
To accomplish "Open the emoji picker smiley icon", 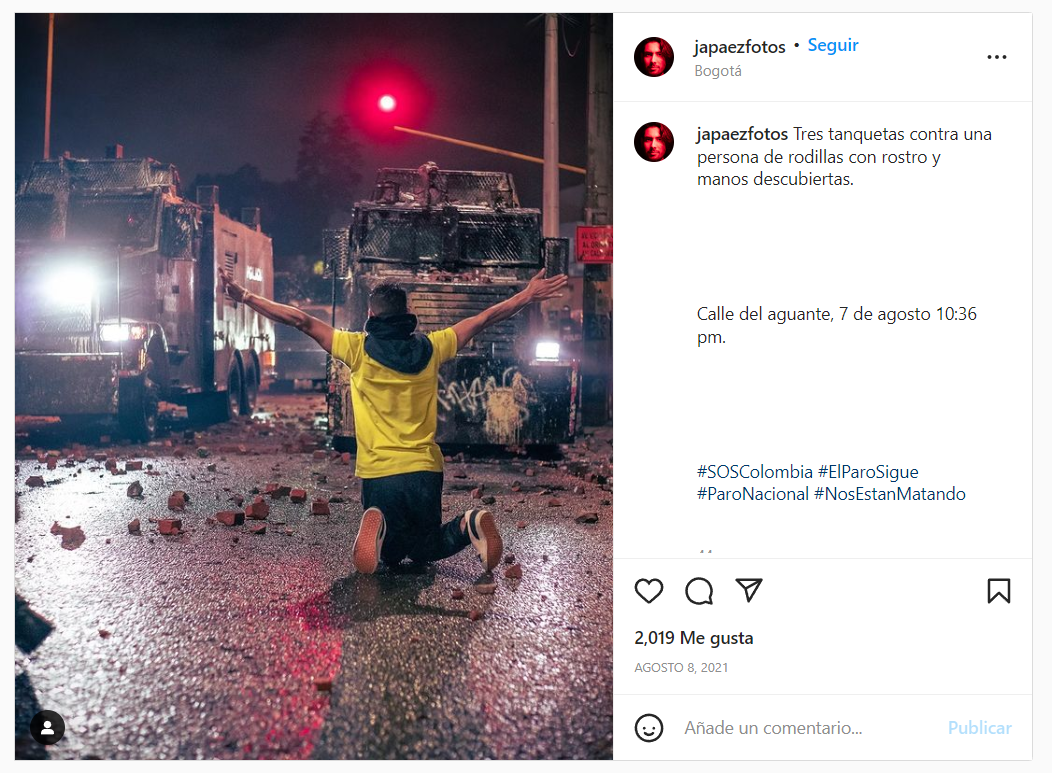I will pyautogui.click(x=649, y=728).
